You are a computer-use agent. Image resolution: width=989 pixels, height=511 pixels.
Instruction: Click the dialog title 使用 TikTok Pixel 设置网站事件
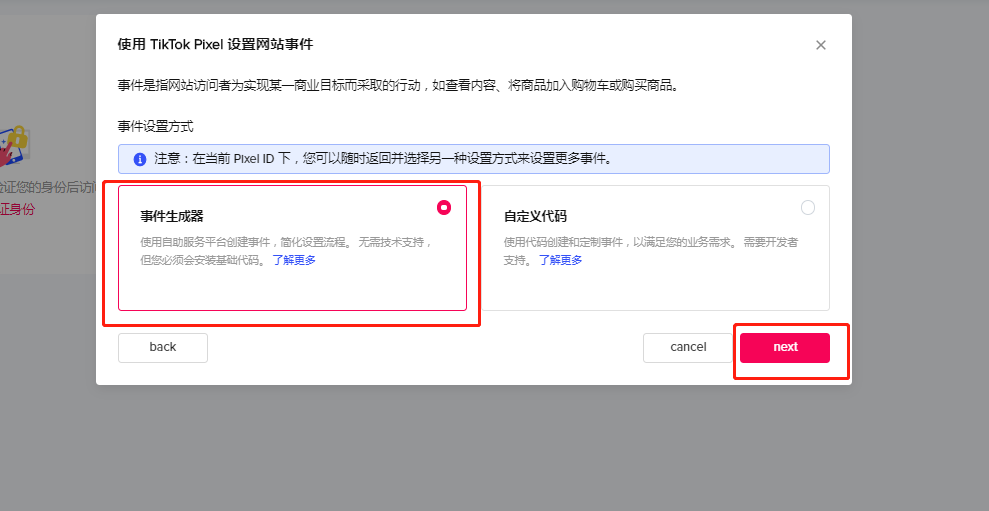click(x=215, y=44)
